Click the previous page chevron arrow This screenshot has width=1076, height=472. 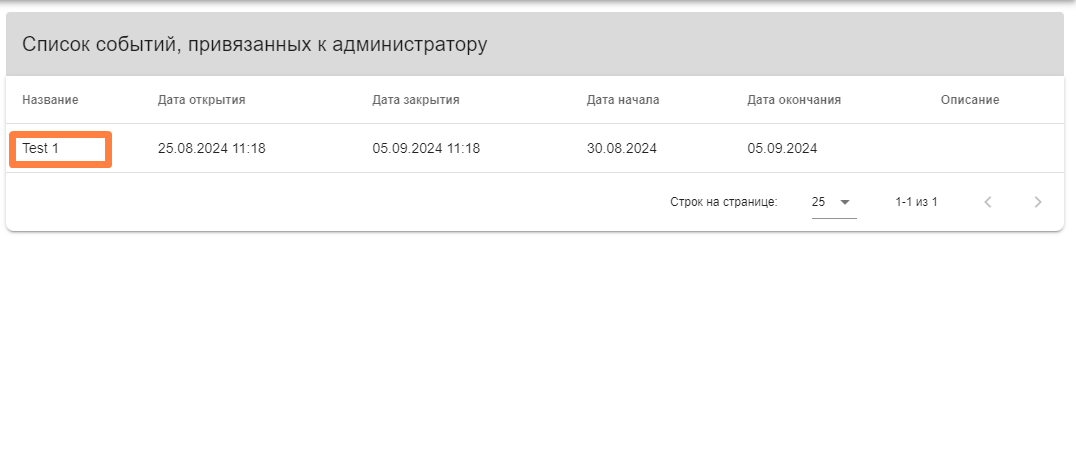pyautogui.click(x=988, y=202)
